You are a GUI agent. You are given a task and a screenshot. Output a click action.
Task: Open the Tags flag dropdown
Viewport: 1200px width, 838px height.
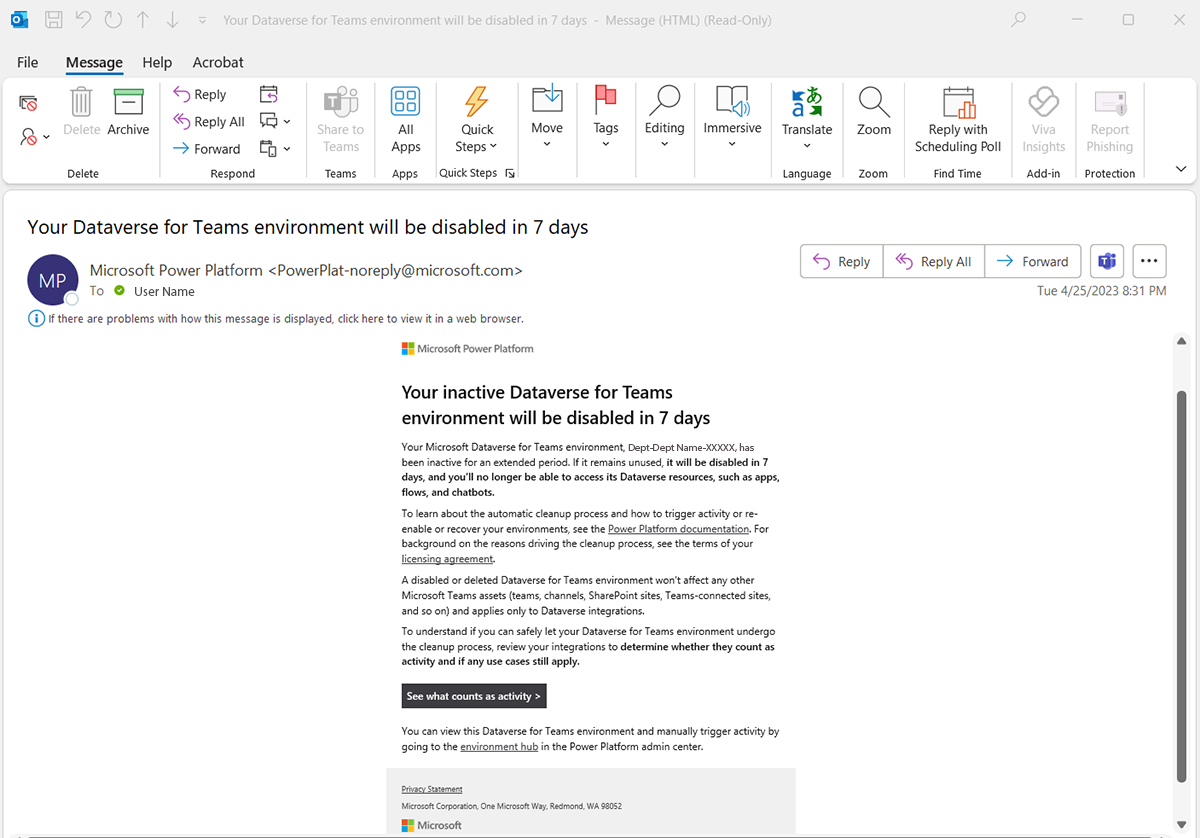point(606,117)
